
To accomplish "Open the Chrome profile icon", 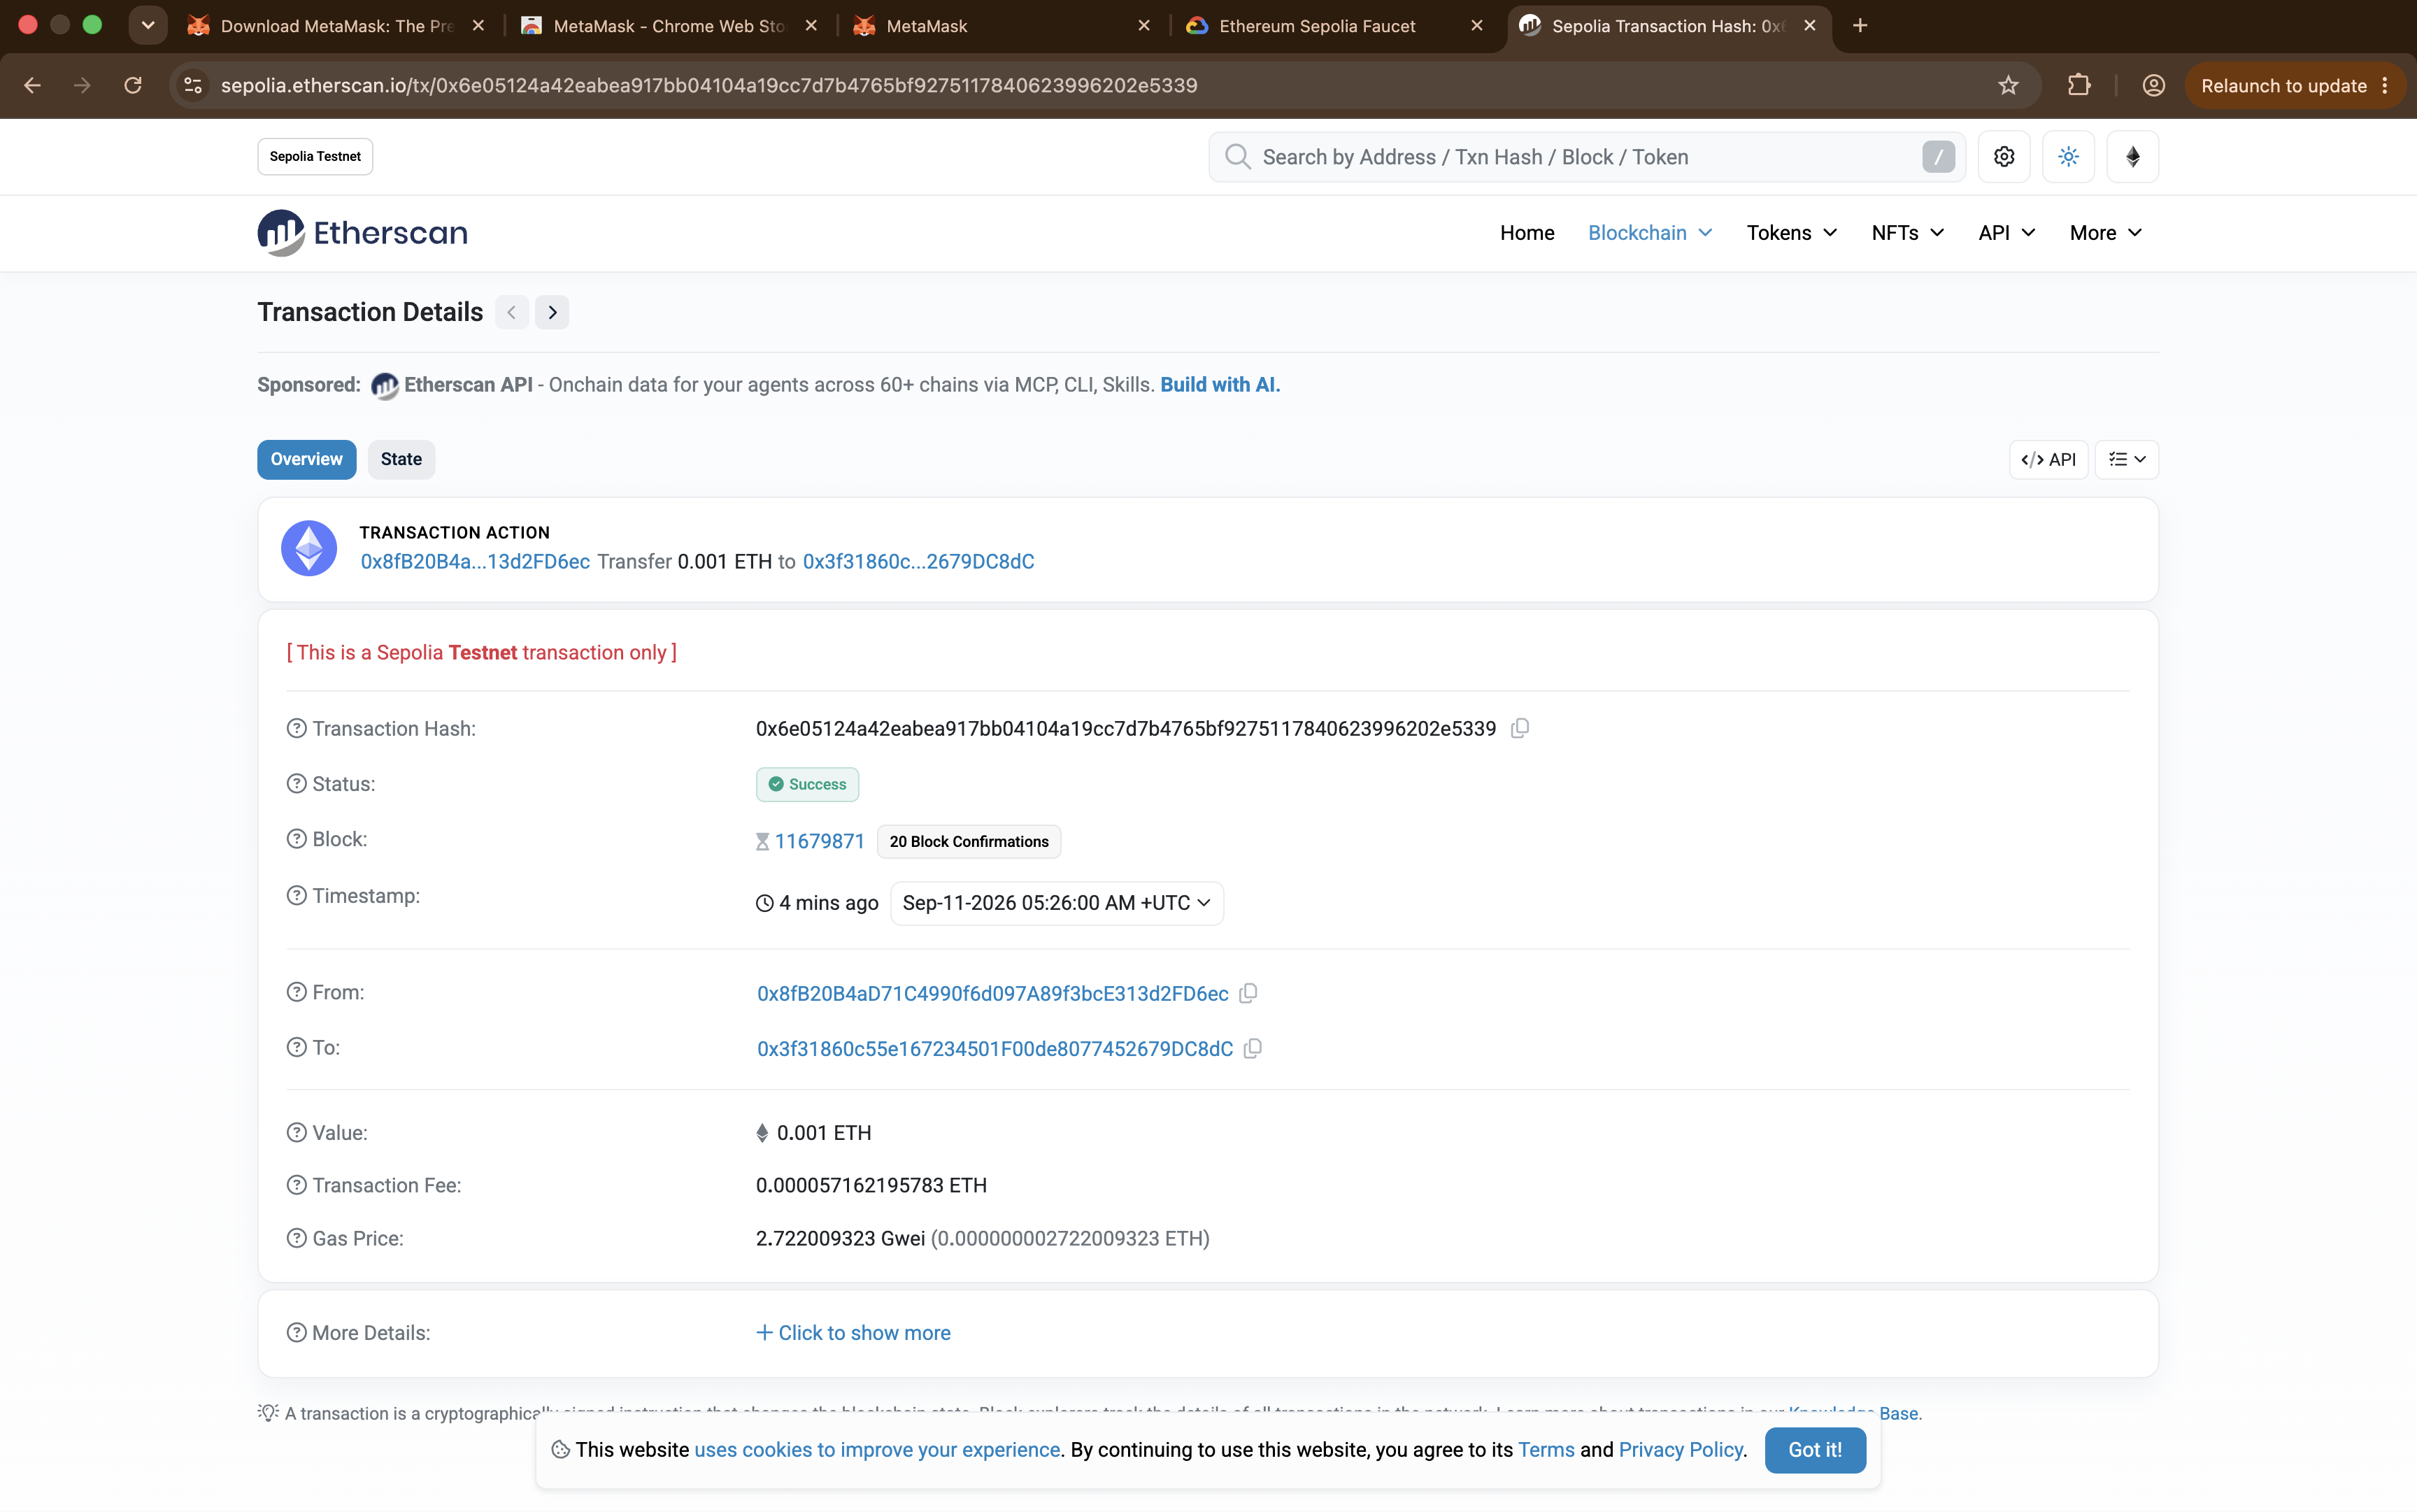I will pyautogui.click(x=2153, y=86).
